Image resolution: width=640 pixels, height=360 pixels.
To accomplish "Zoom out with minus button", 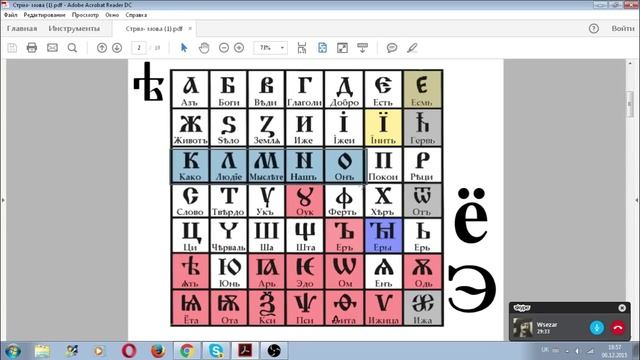I will pyautogui.click(x=224, y=48).
